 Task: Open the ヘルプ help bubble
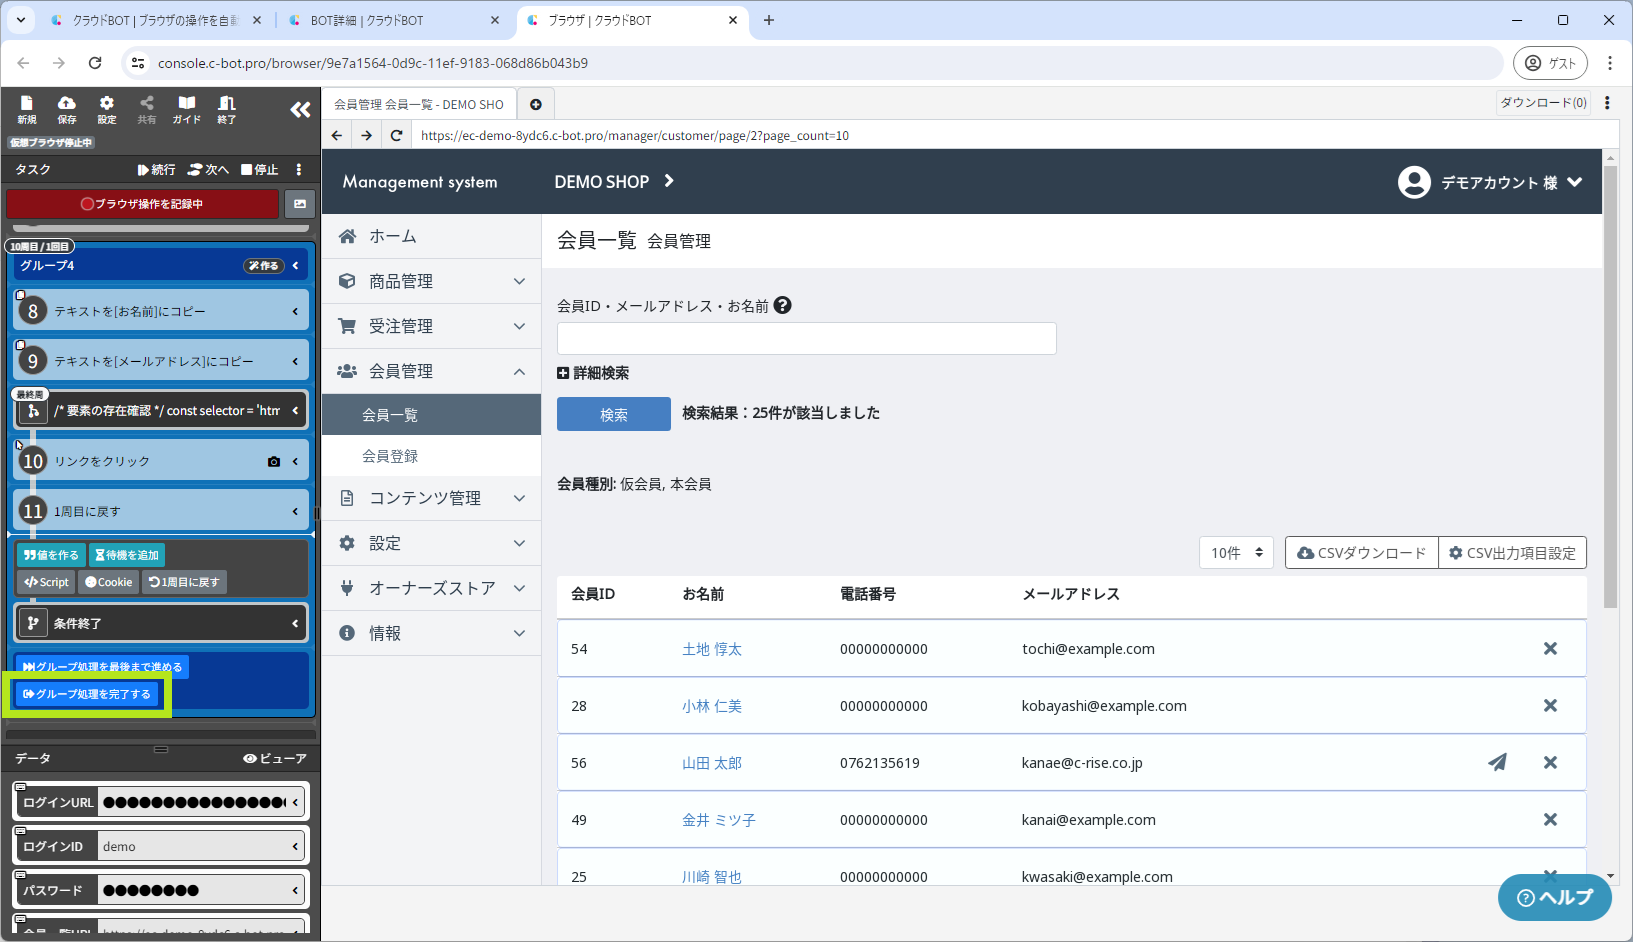tap(1555, 897)
